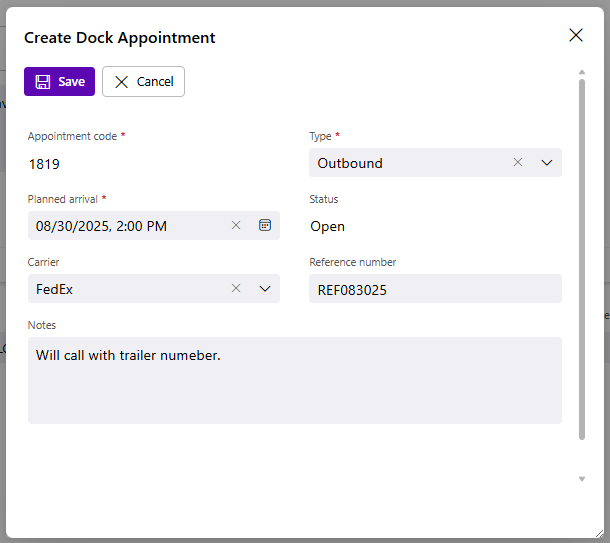Expand the Carrier dropdown chevron

(x=265, y=289)
